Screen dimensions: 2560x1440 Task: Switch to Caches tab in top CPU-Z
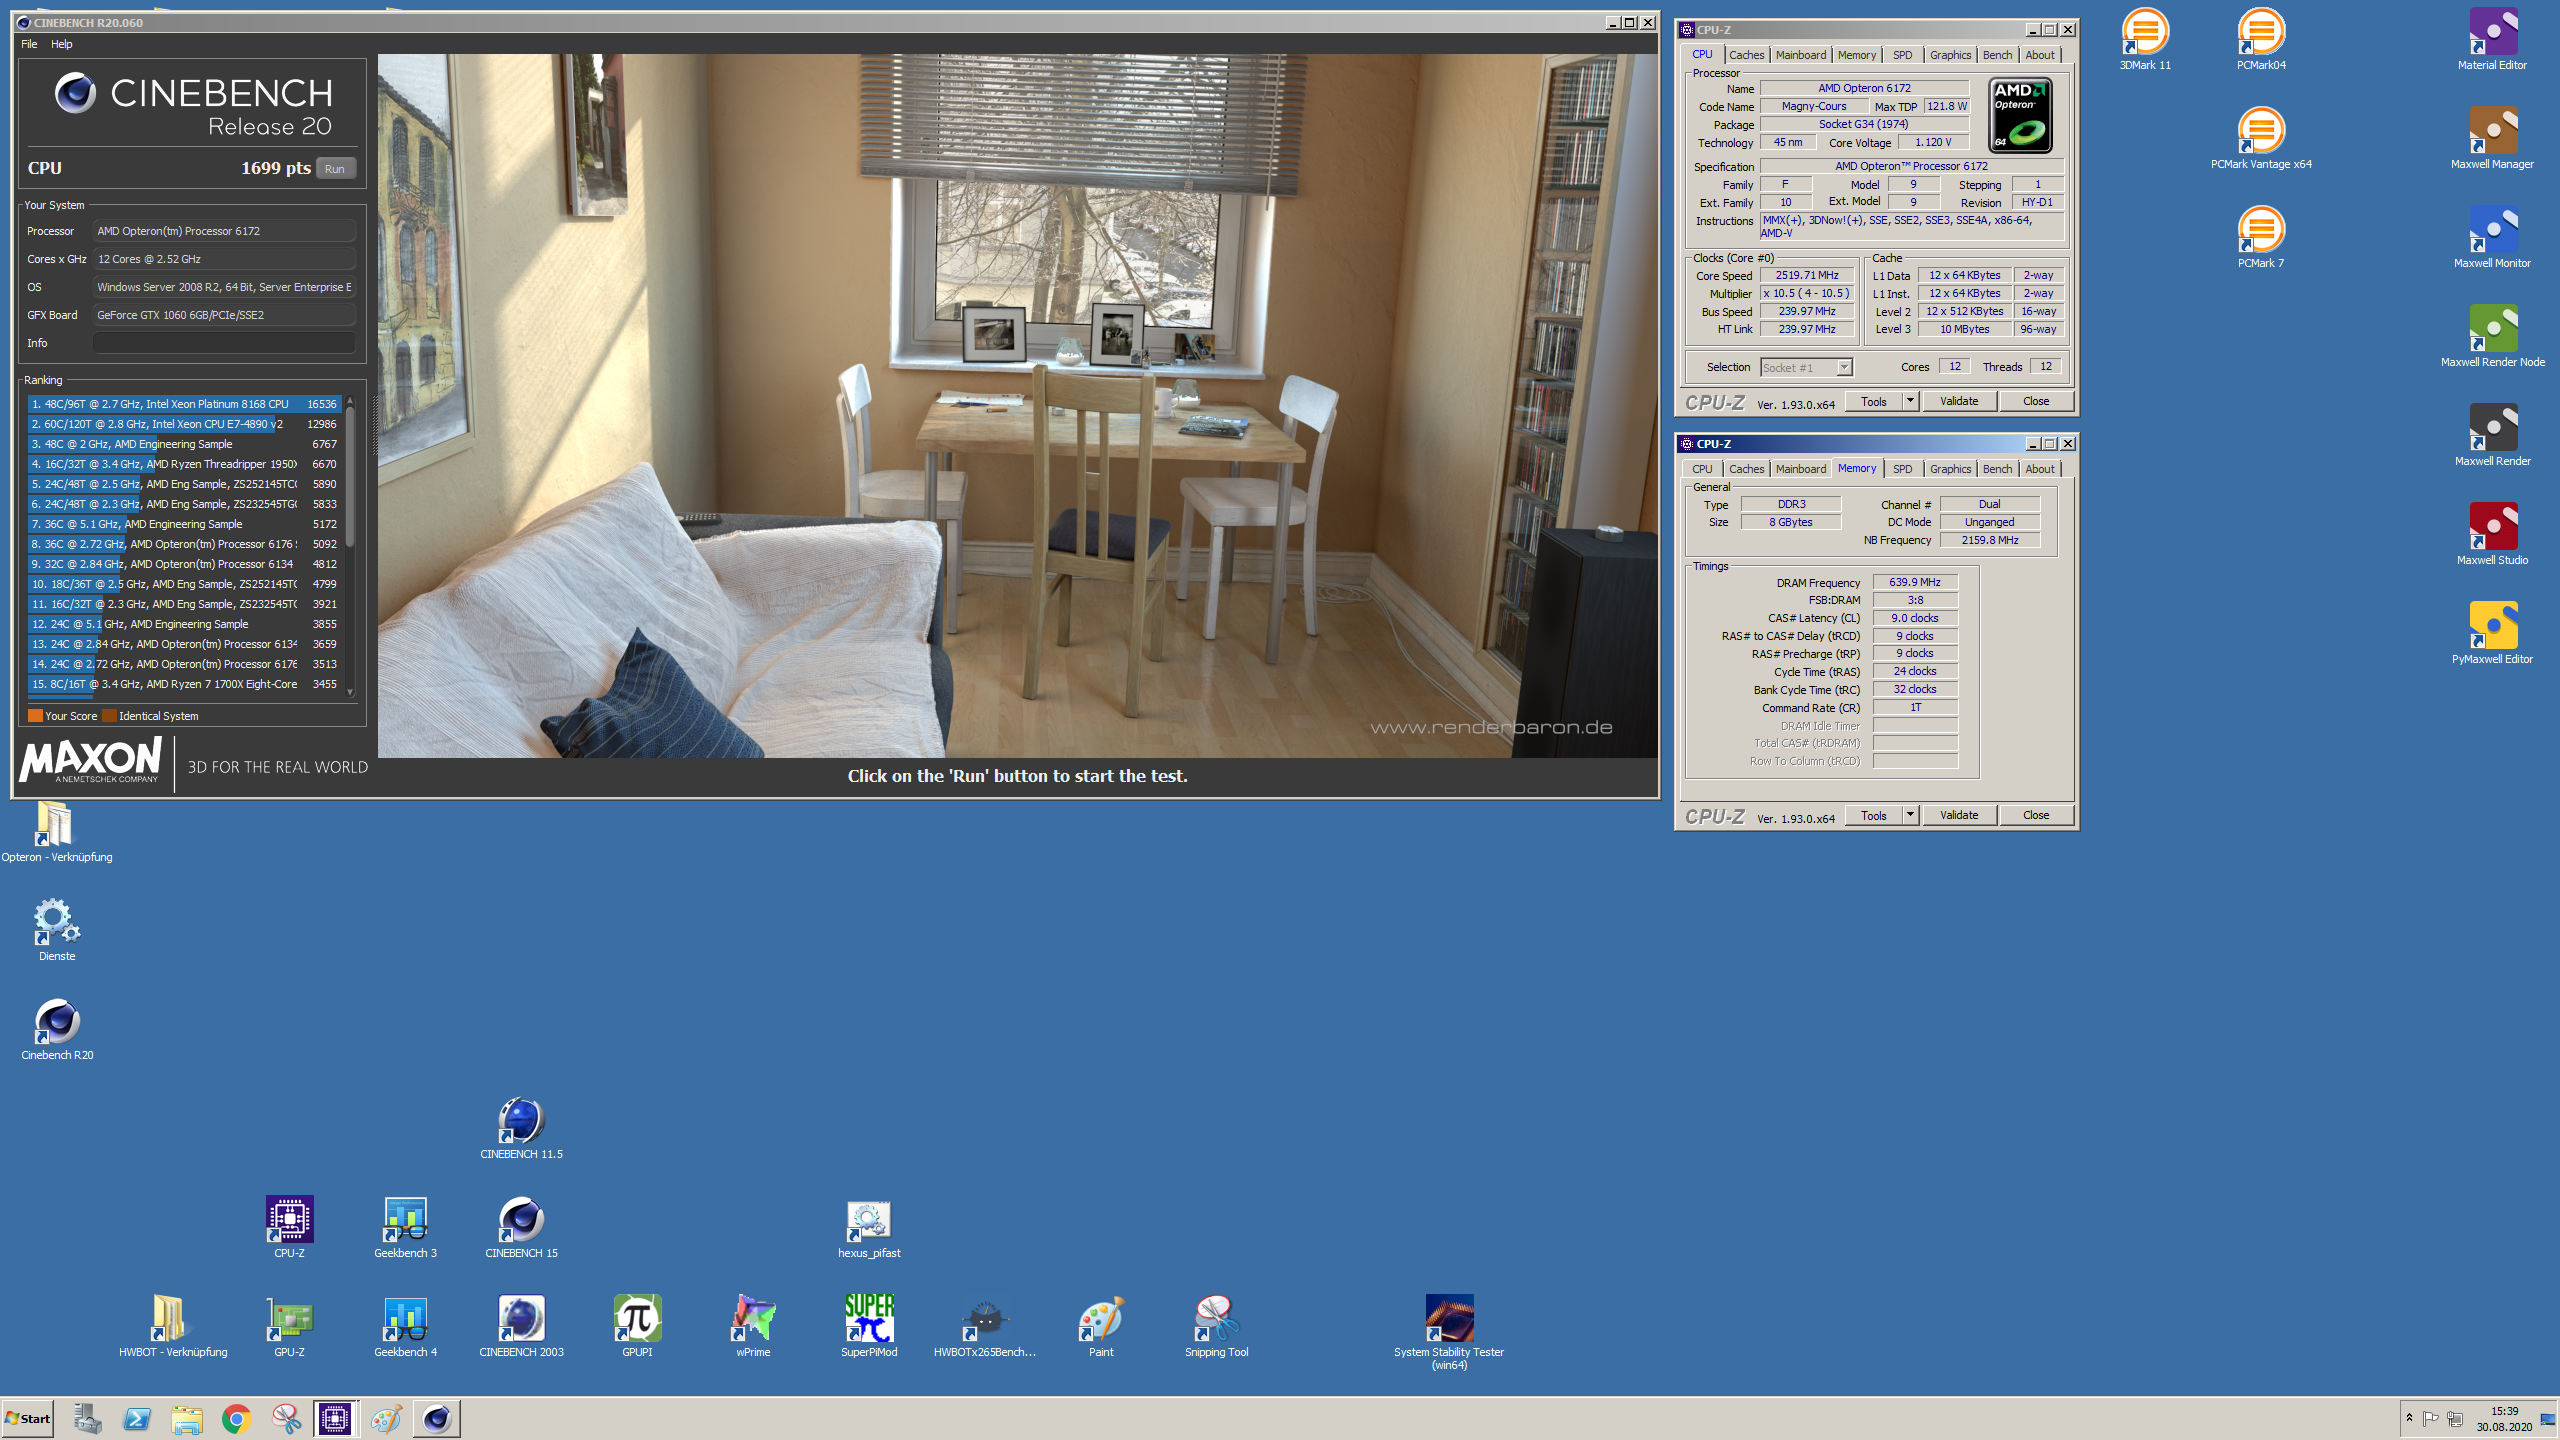pos(1746,55)
